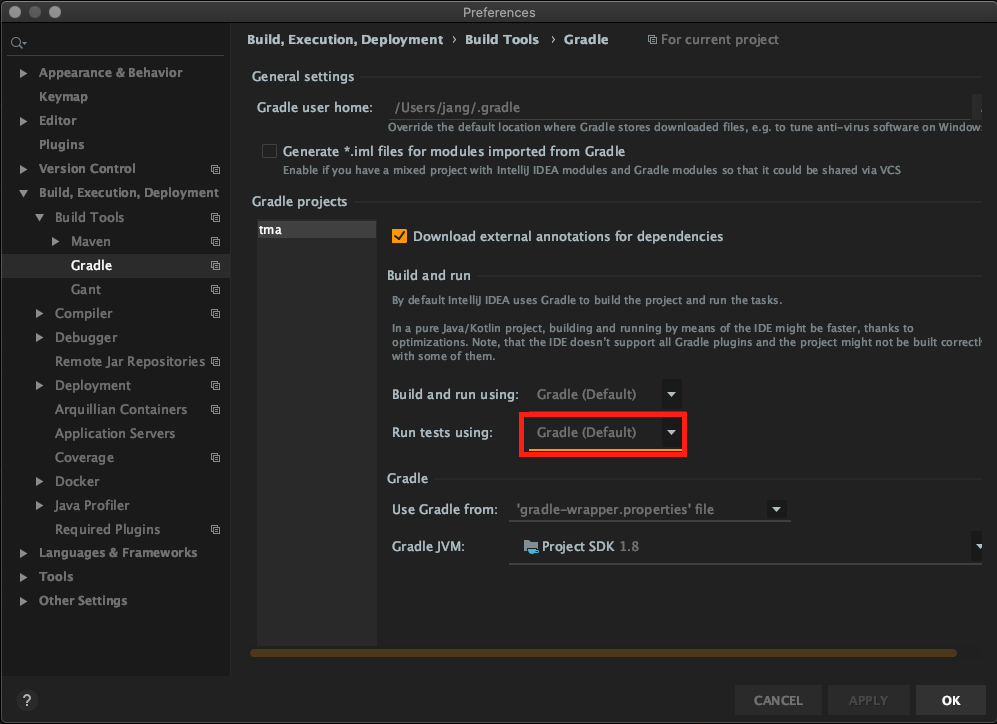Open Required Plugins settings
The width and height of the screenshot is (997, 724).
(x=107, y=529)
